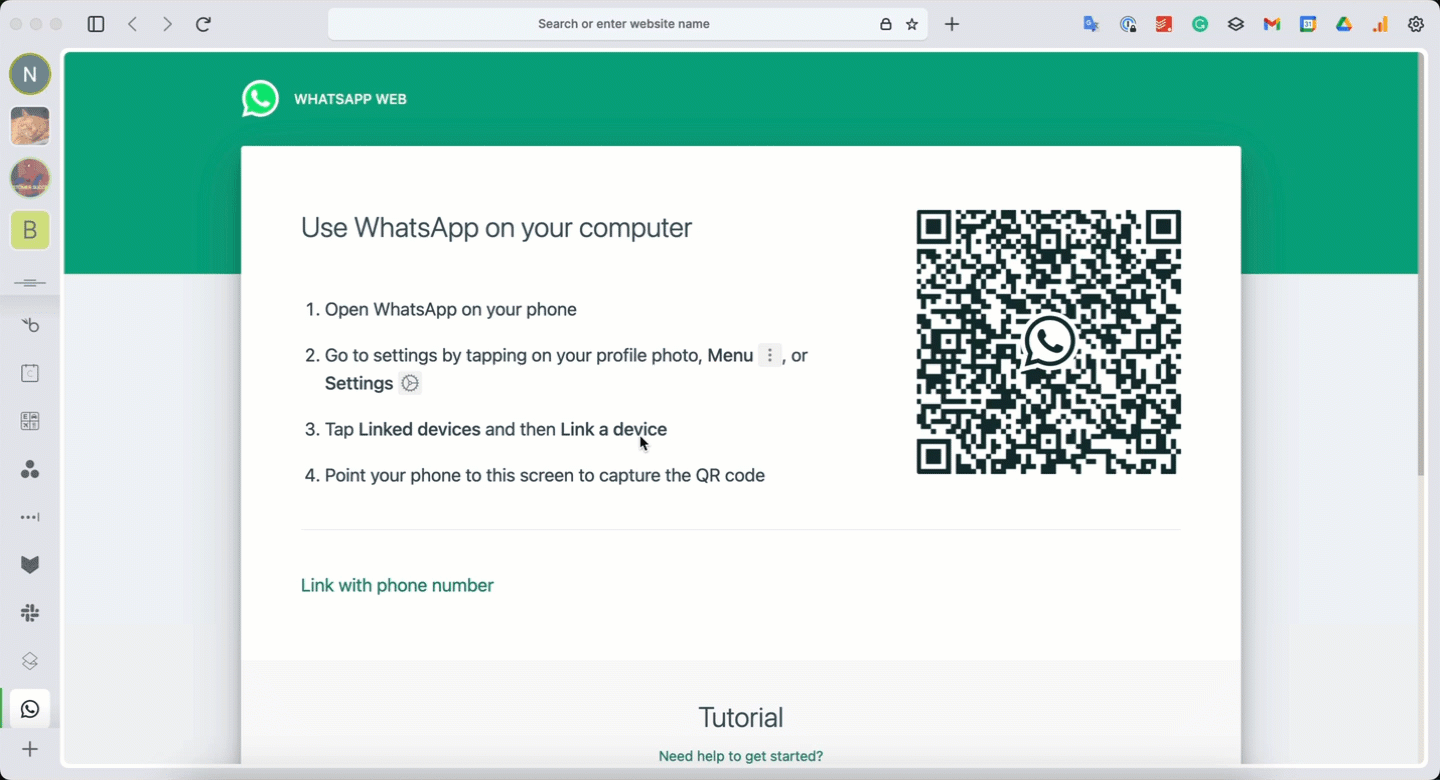Click the Tutorial heading

tap(741, 717)
